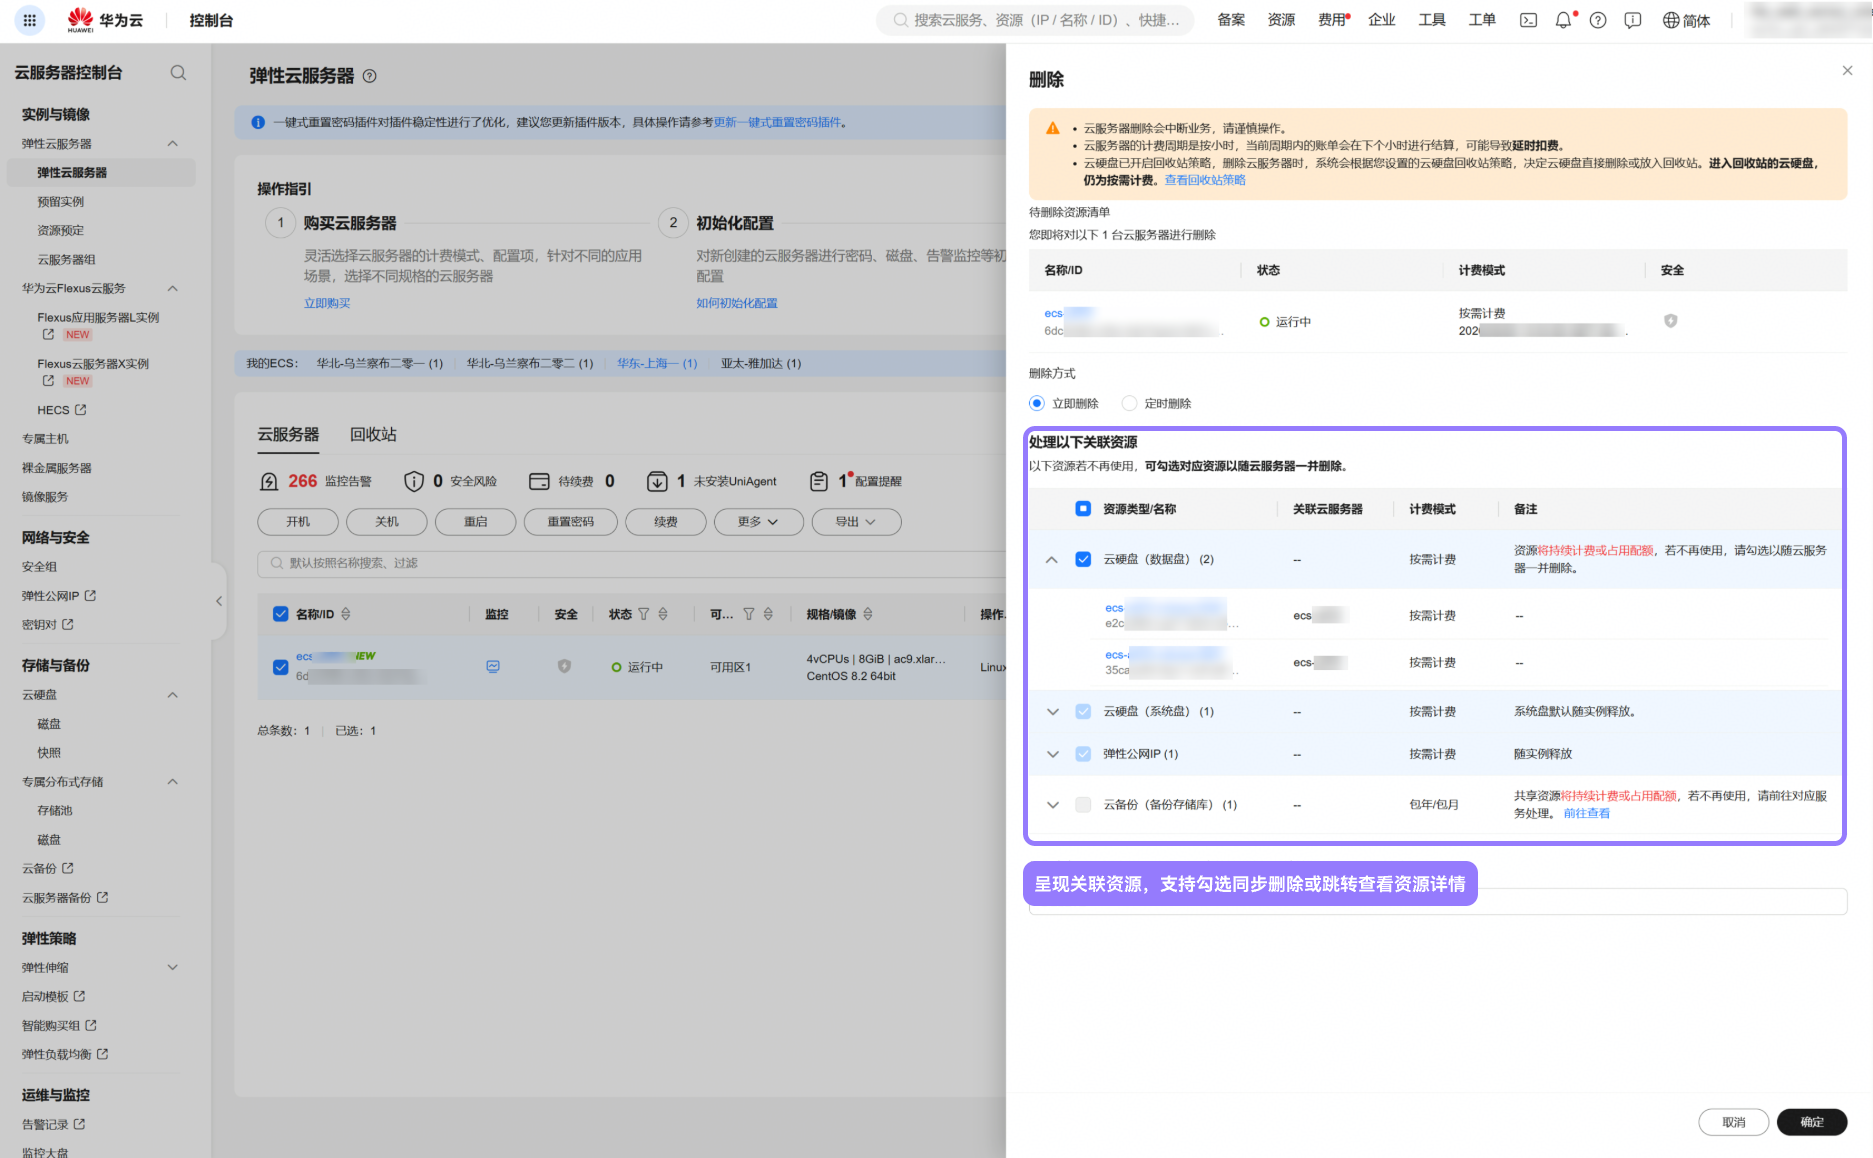1873x1158 pixels.
Task: Open the 备案 top menu
Action: point(1231,20)
